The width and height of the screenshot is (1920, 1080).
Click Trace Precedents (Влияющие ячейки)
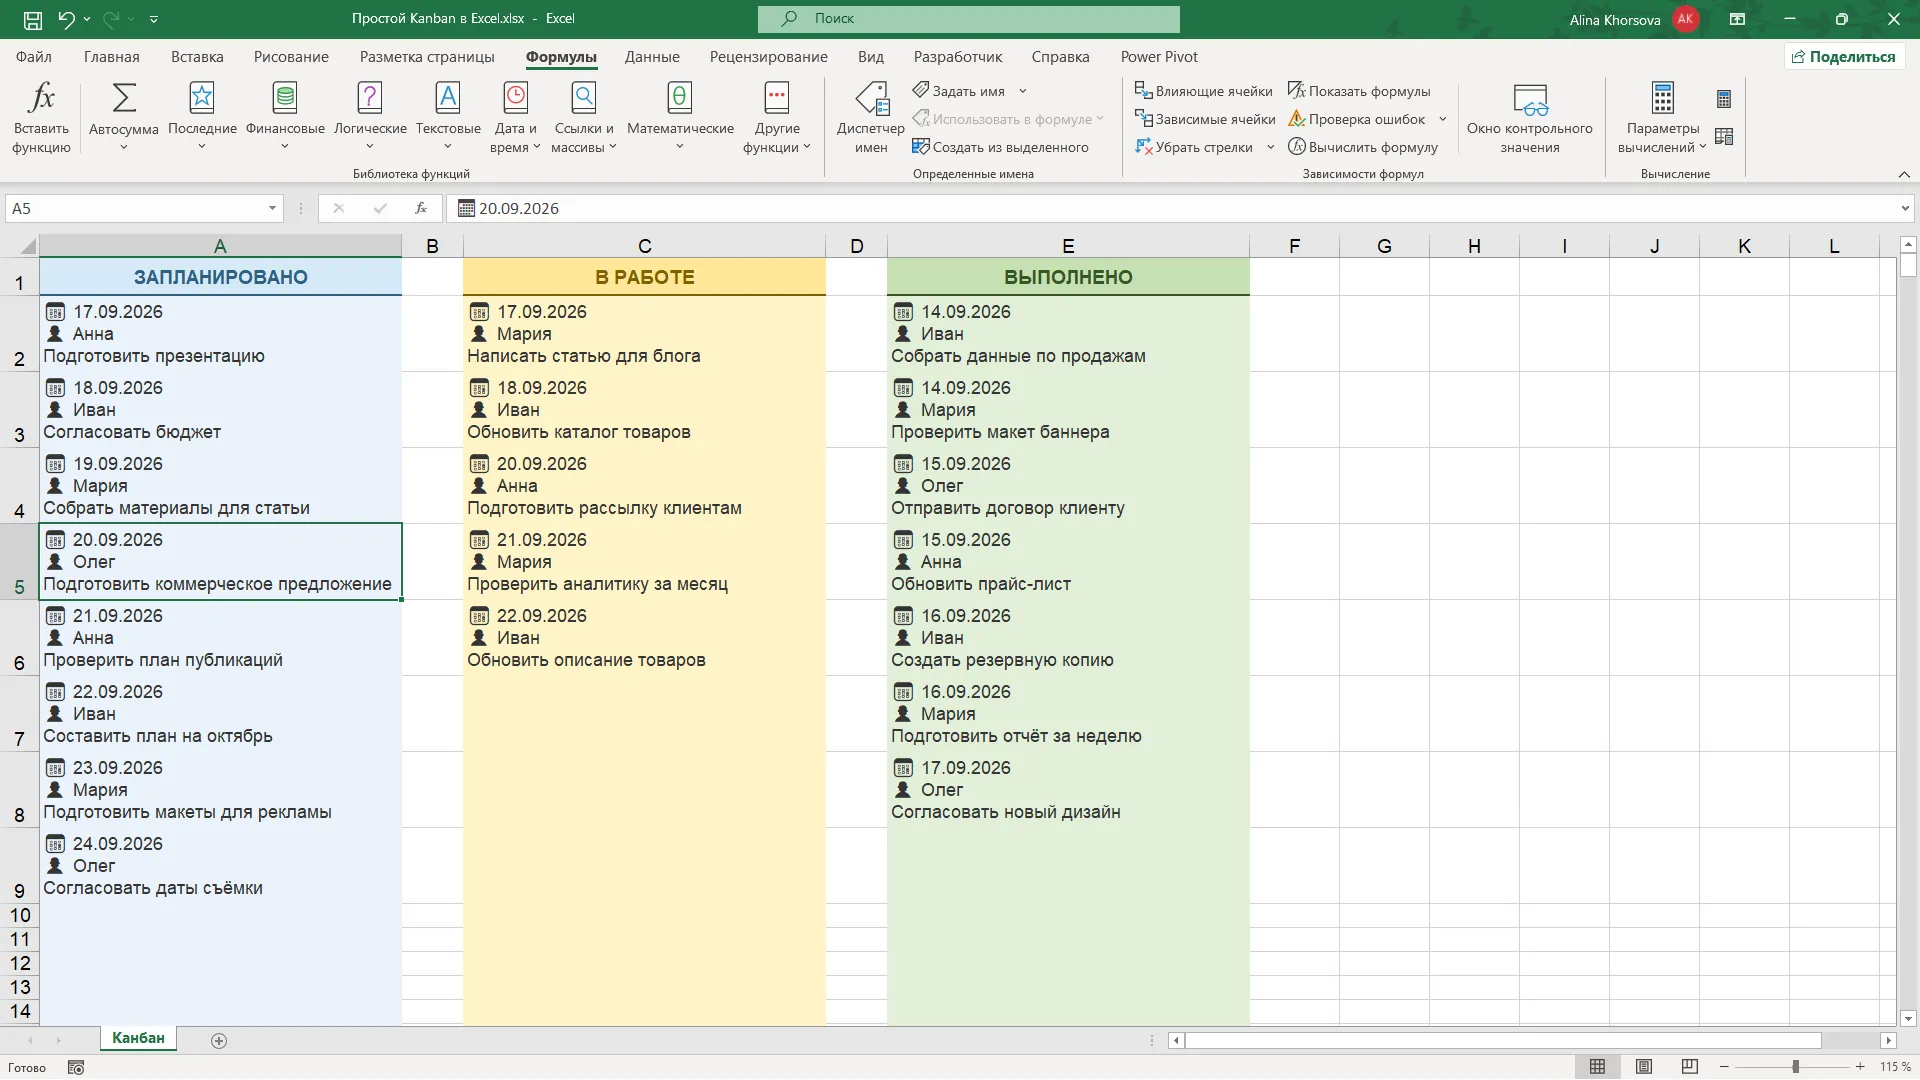click(x=1204, y=91)
